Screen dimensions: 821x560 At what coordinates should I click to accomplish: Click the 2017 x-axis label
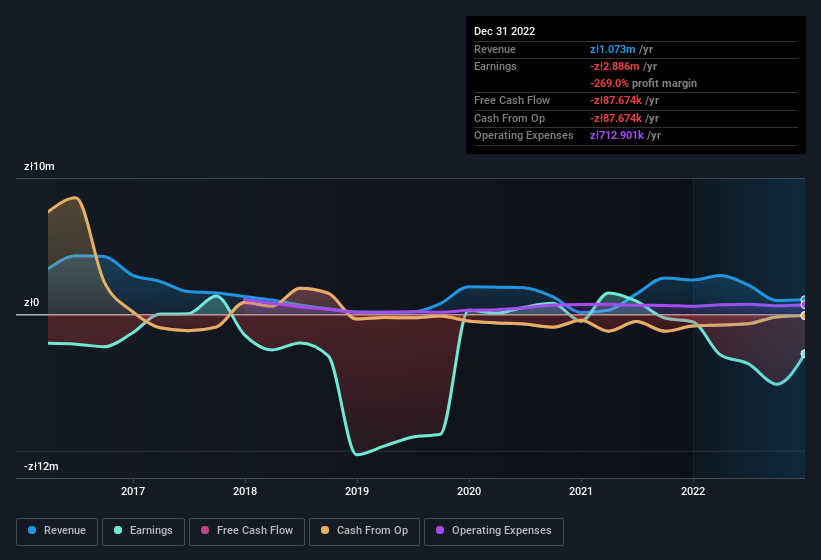133,491
